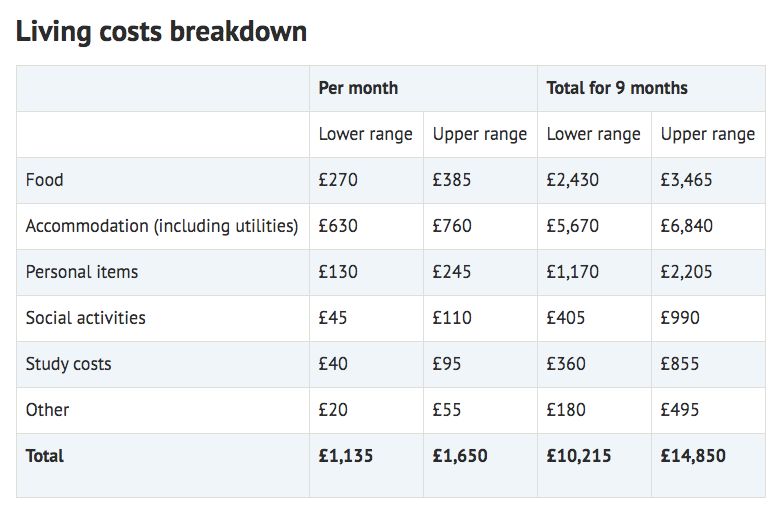Select the £3,465 food upper cell

coord(686,180)
